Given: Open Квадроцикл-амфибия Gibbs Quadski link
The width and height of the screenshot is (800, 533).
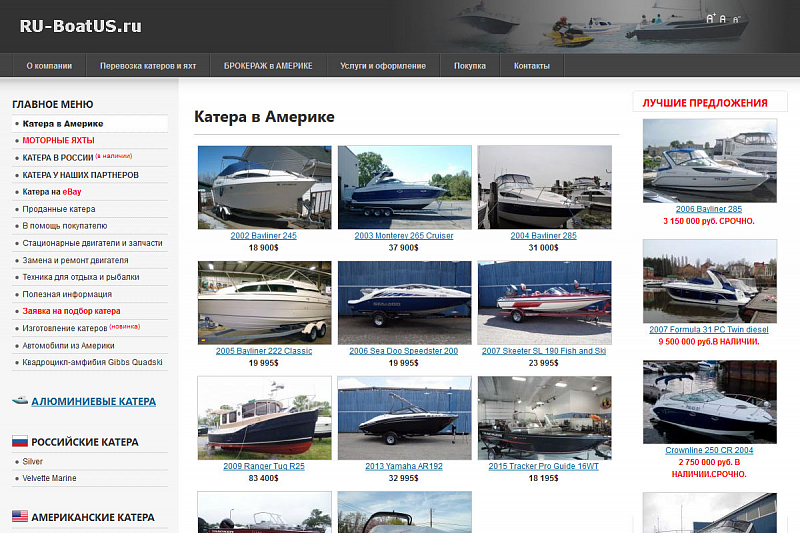Looking at the screenshot, I should (x=92, y=362).
